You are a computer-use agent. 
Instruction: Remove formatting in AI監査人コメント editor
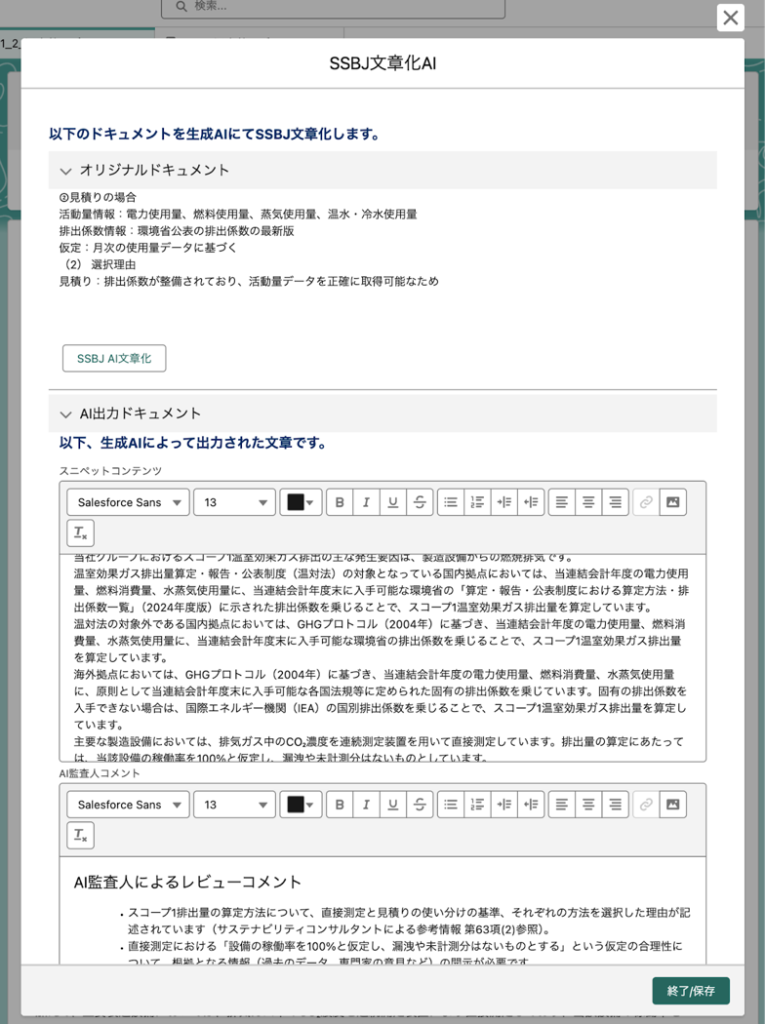pyautogui.click(x=80, y=835)
